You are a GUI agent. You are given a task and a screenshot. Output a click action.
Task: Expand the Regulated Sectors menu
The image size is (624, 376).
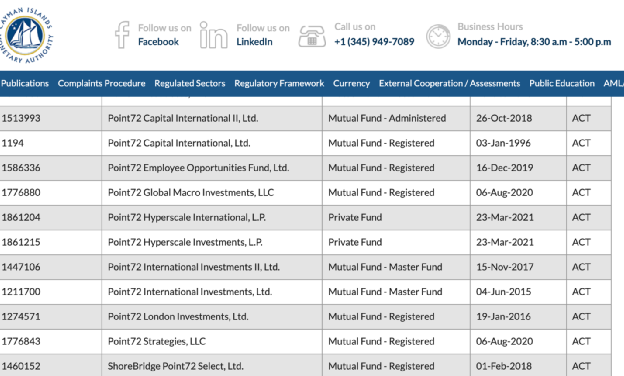pos(190,84)
